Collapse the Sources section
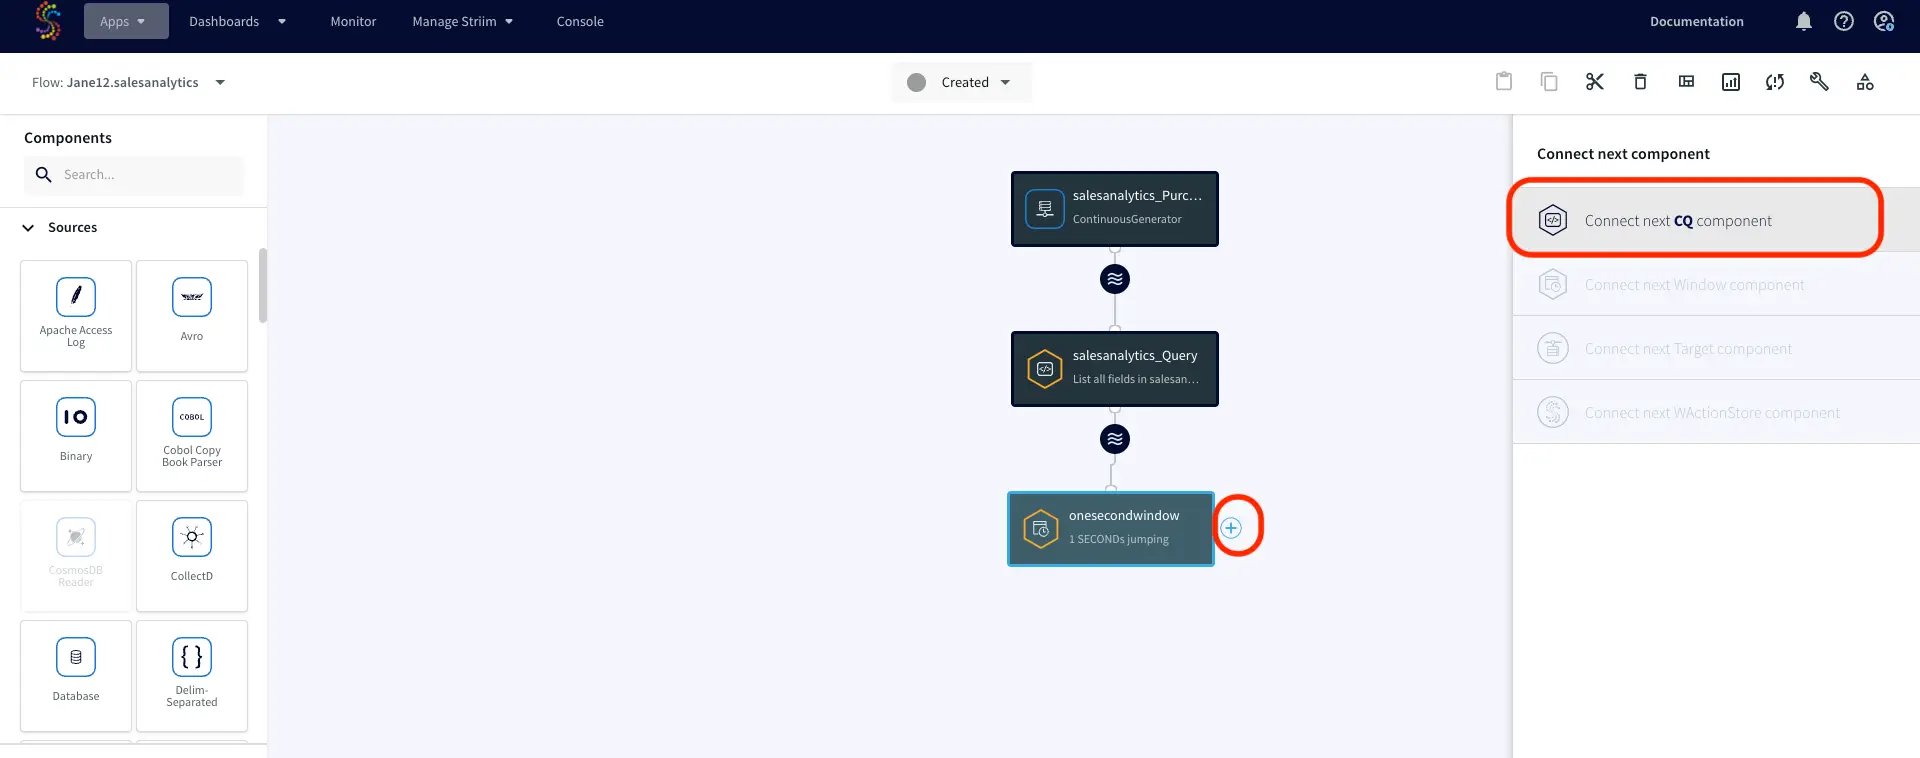The image size is (1920, 758). (28, 228)
